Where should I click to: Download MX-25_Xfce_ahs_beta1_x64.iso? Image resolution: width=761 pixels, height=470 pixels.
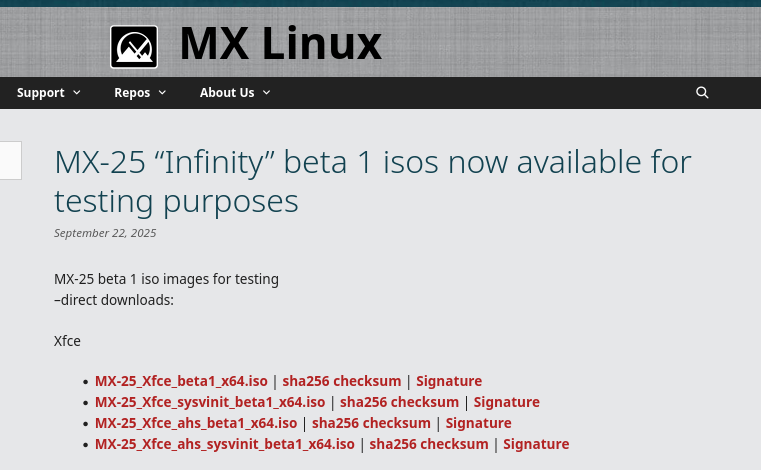(x=196, y=423)
